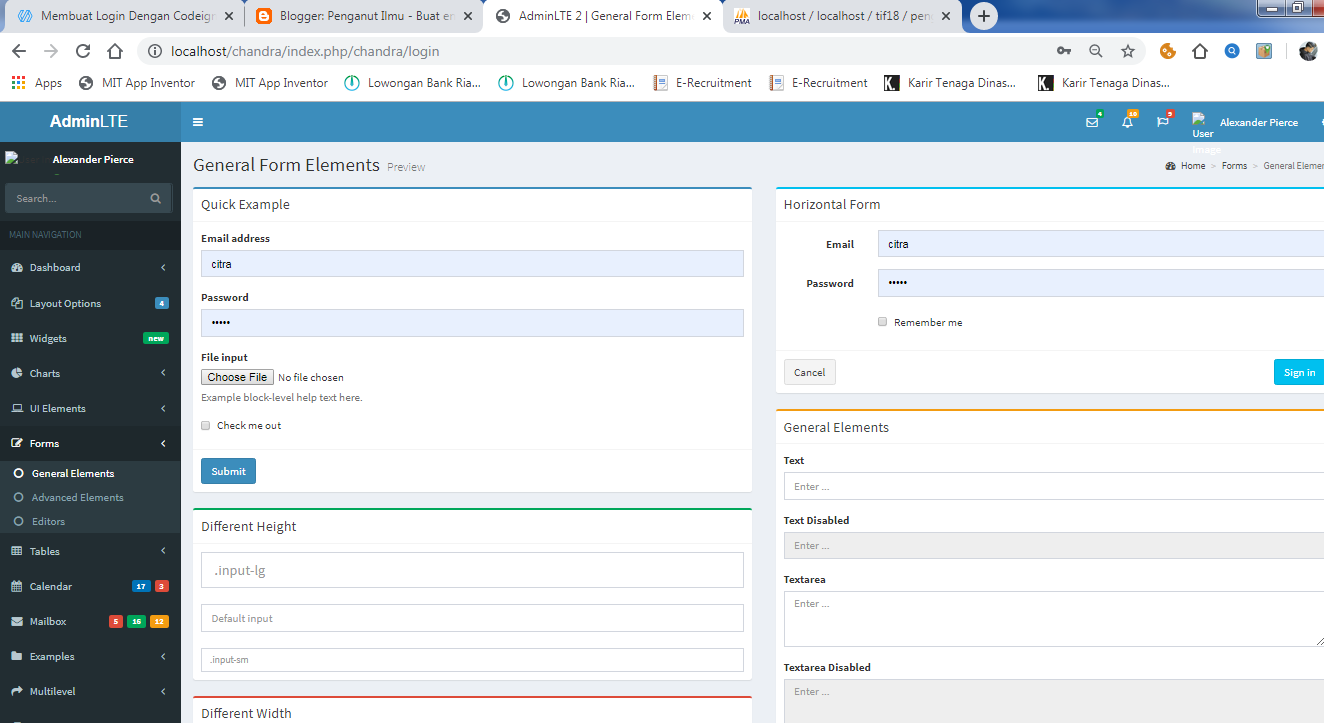
Task: Click the Widgets grid icon in the sidebar
Action: pyautogui.click(x=17, y=338)
